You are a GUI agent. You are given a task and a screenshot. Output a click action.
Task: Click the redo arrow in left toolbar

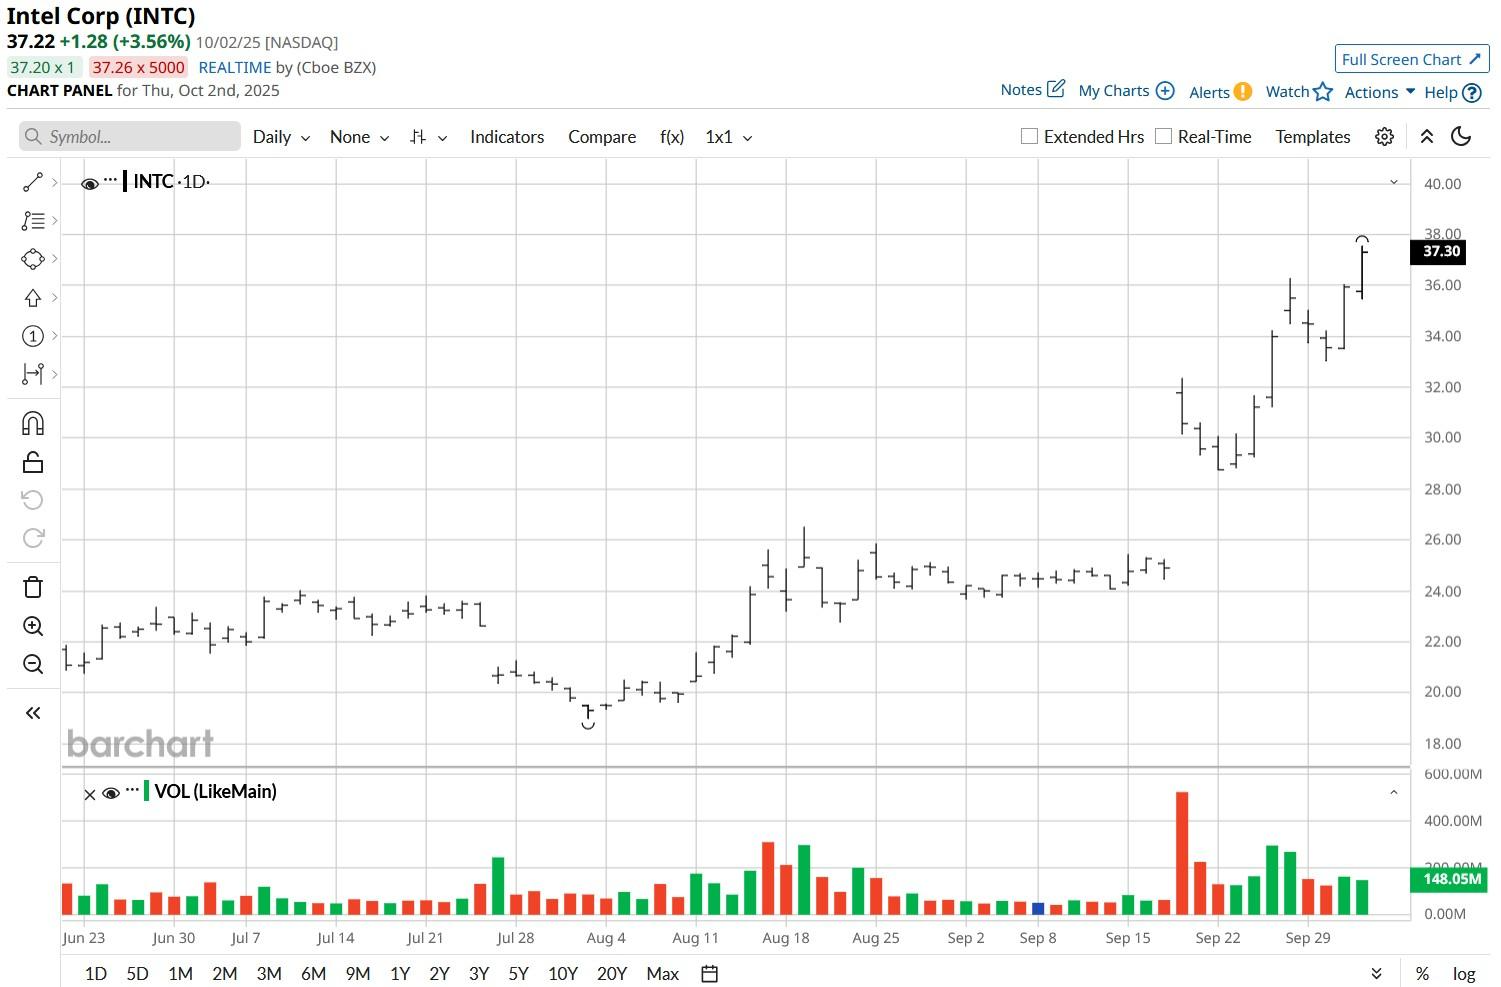tap(33, 538)
